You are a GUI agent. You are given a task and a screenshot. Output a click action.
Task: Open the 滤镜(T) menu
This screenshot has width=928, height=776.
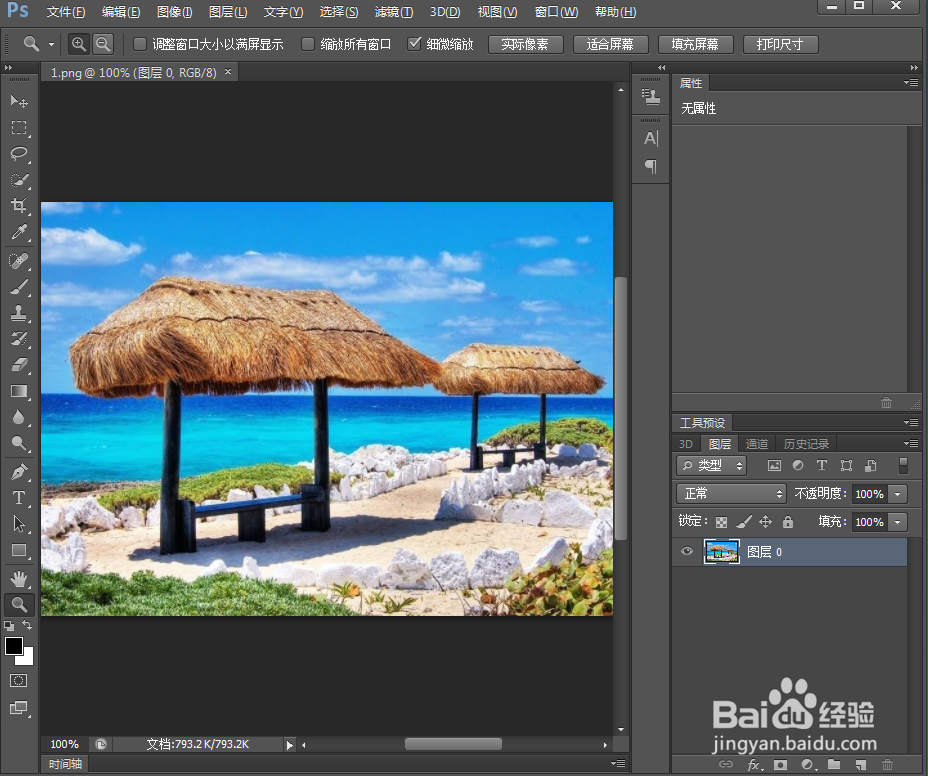coord(394,12)
